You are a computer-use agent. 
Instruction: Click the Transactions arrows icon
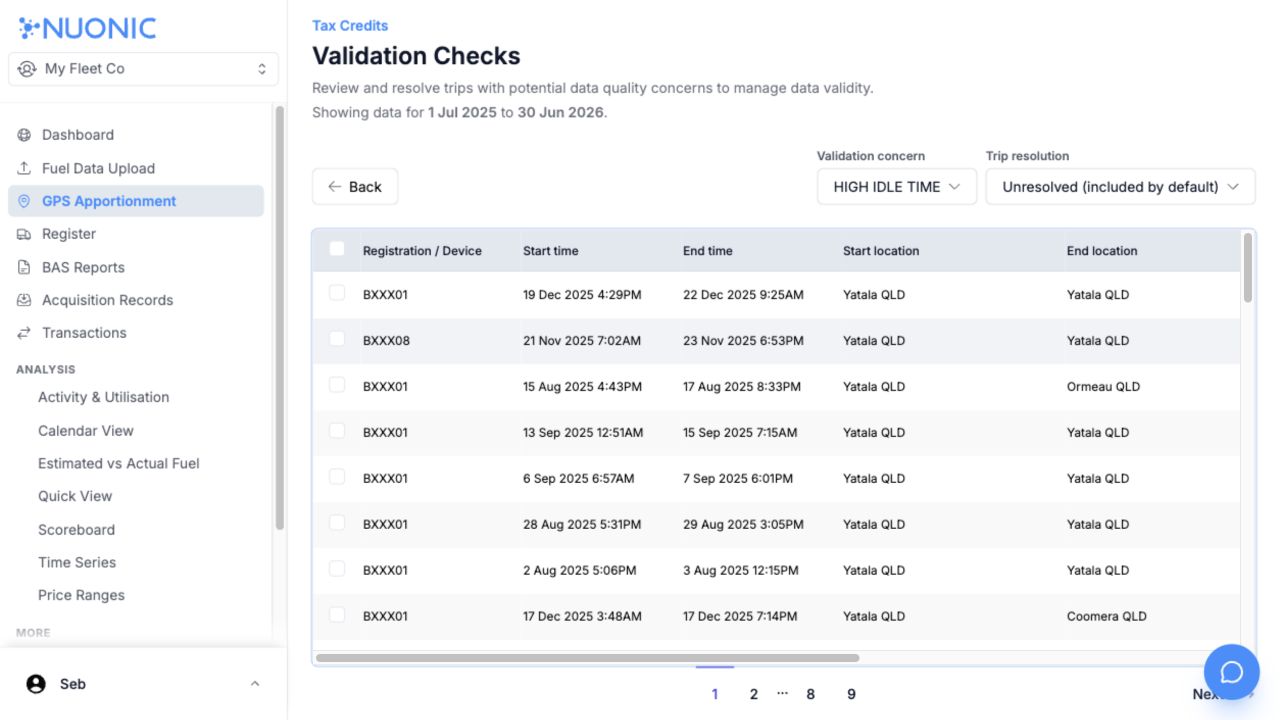point(24,333)
